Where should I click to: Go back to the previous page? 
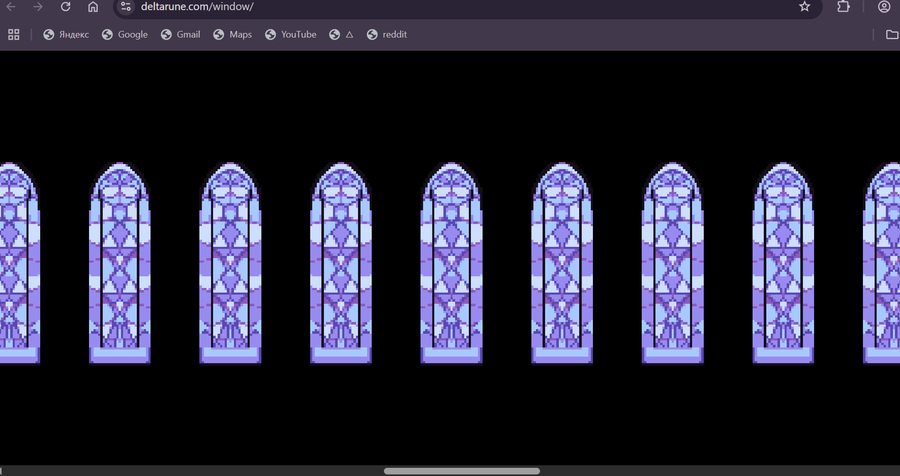pos(10,7)
